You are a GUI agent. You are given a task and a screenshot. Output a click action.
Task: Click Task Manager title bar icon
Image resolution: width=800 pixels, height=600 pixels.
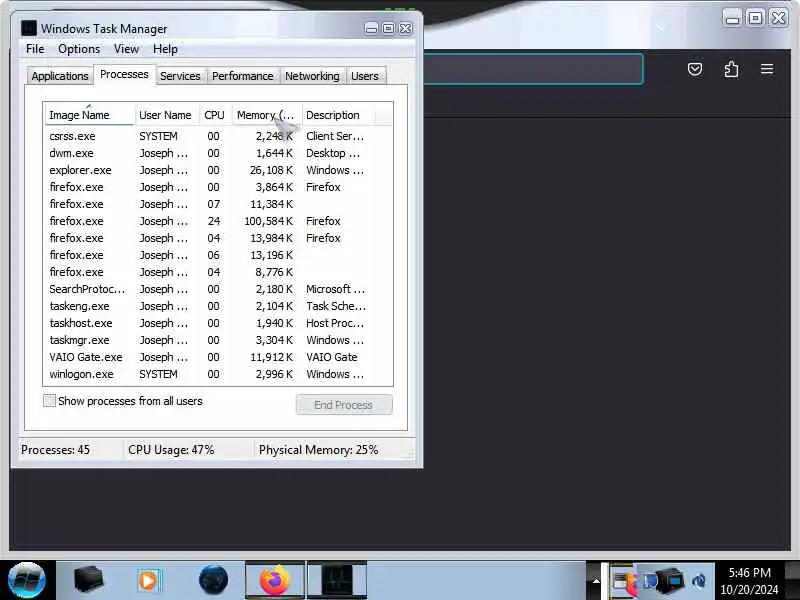click(x=29, y=29)
